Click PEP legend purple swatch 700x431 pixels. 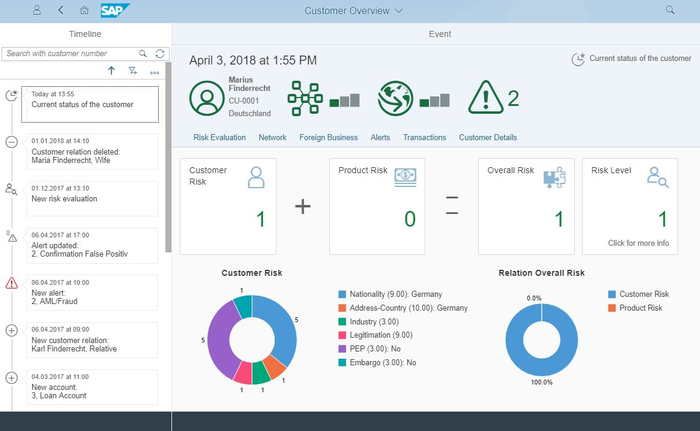[342, 349]
